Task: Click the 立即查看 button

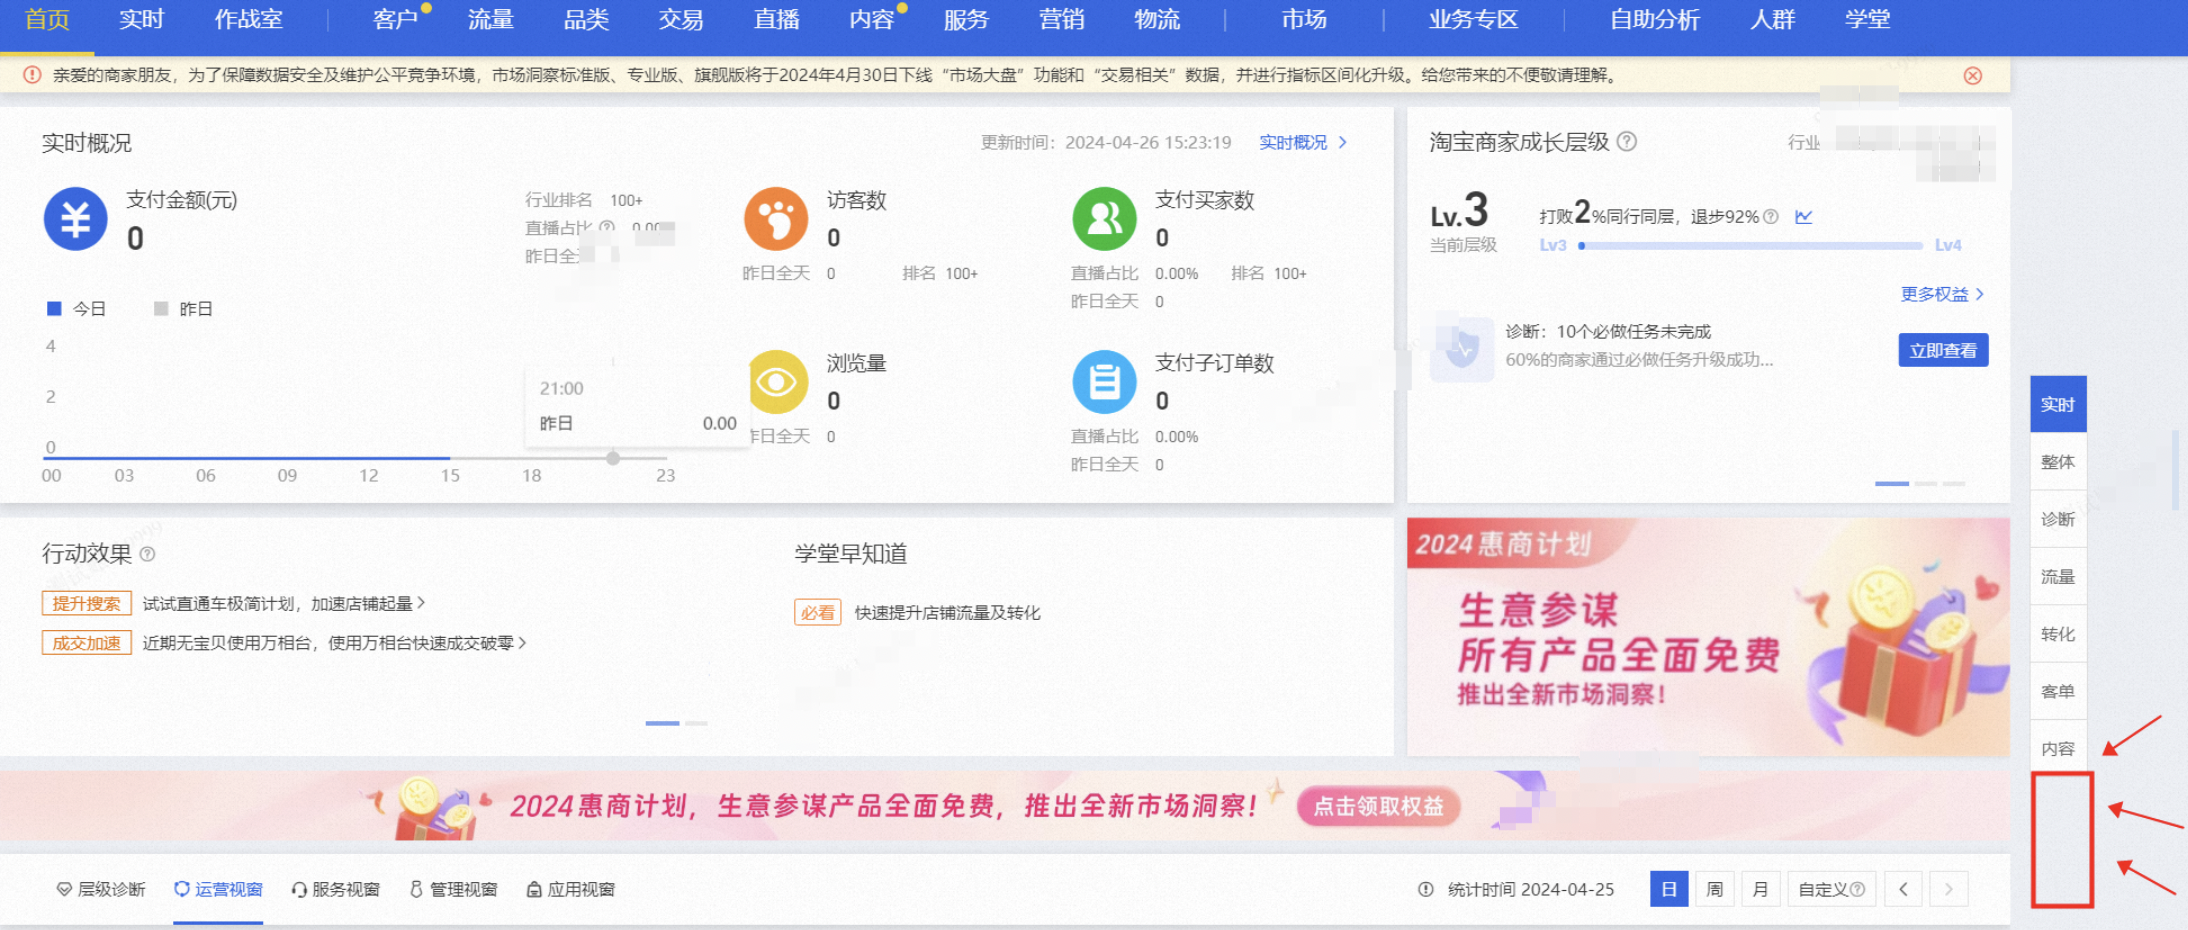Action: click(x=1943, y=350)
